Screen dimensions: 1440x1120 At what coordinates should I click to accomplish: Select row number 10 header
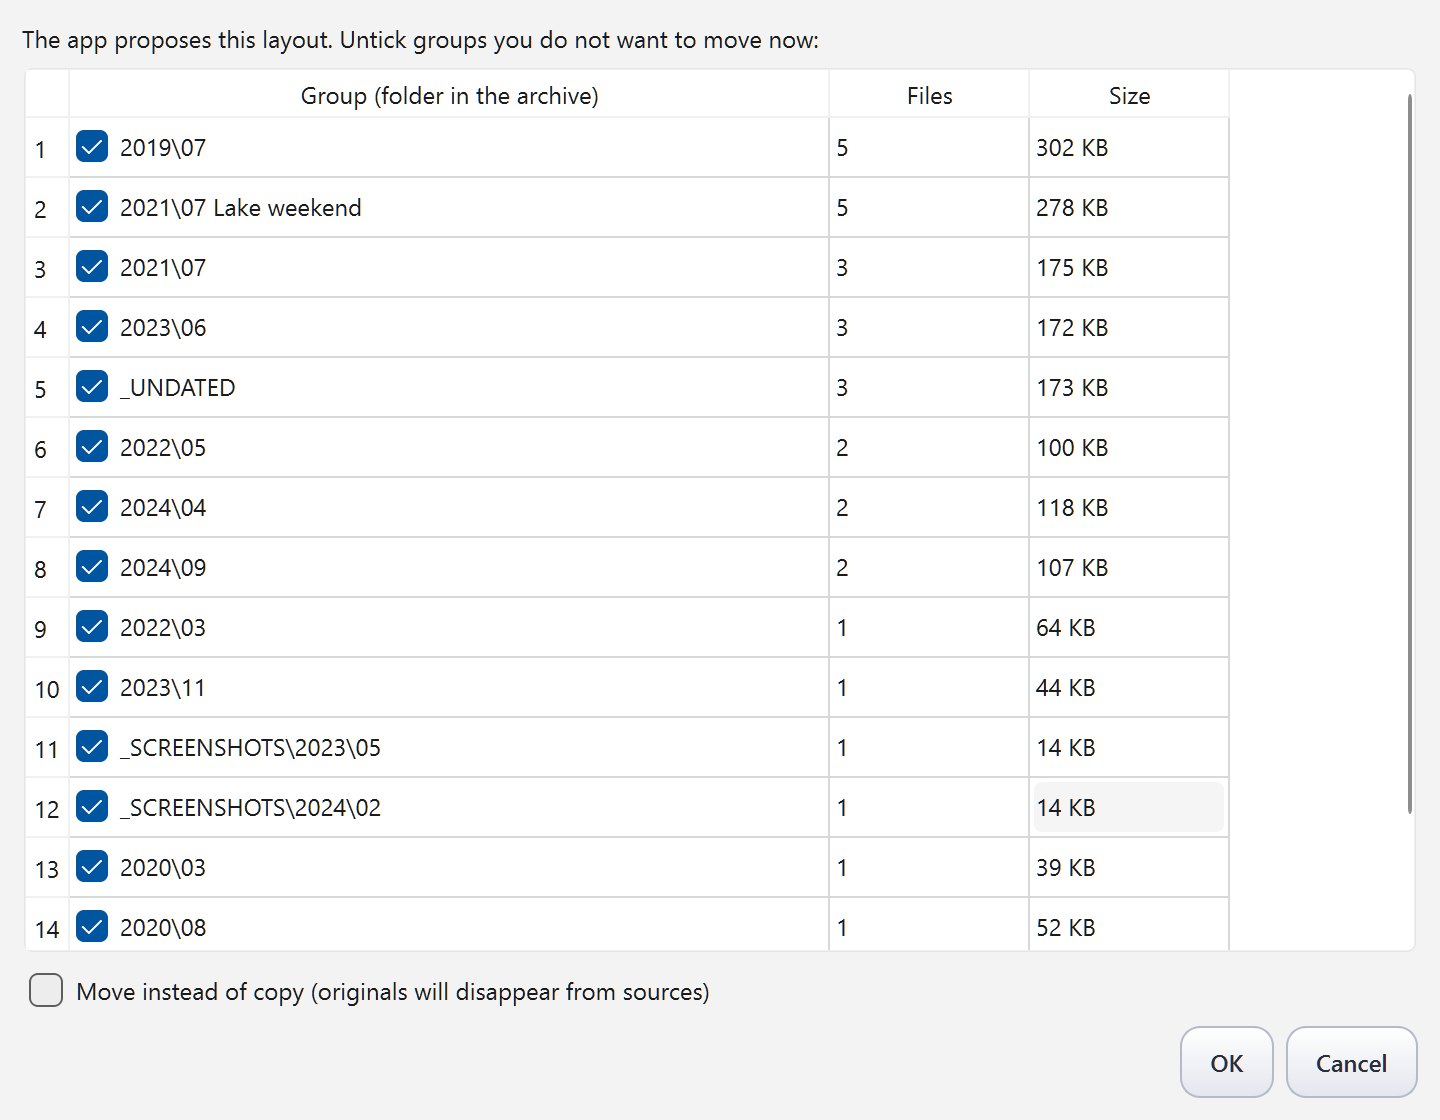[x=47, y=688]
